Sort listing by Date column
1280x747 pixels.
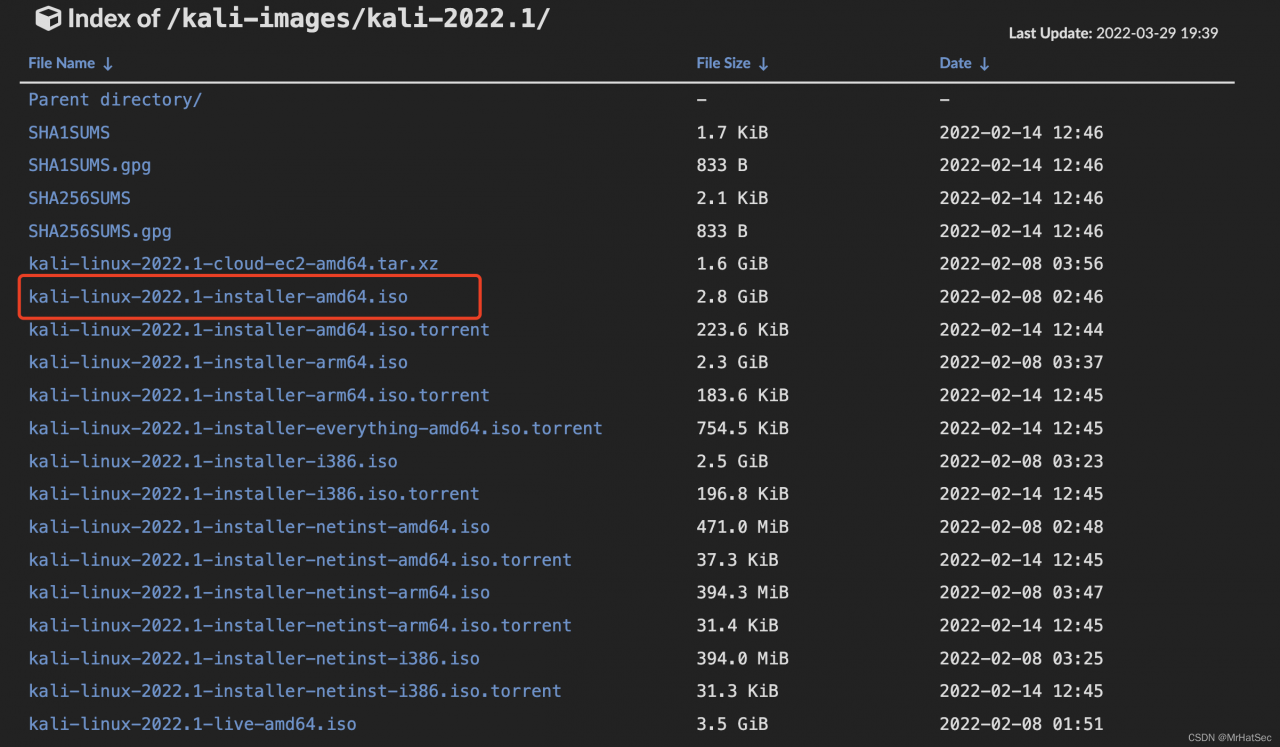(x=964, y=63)
